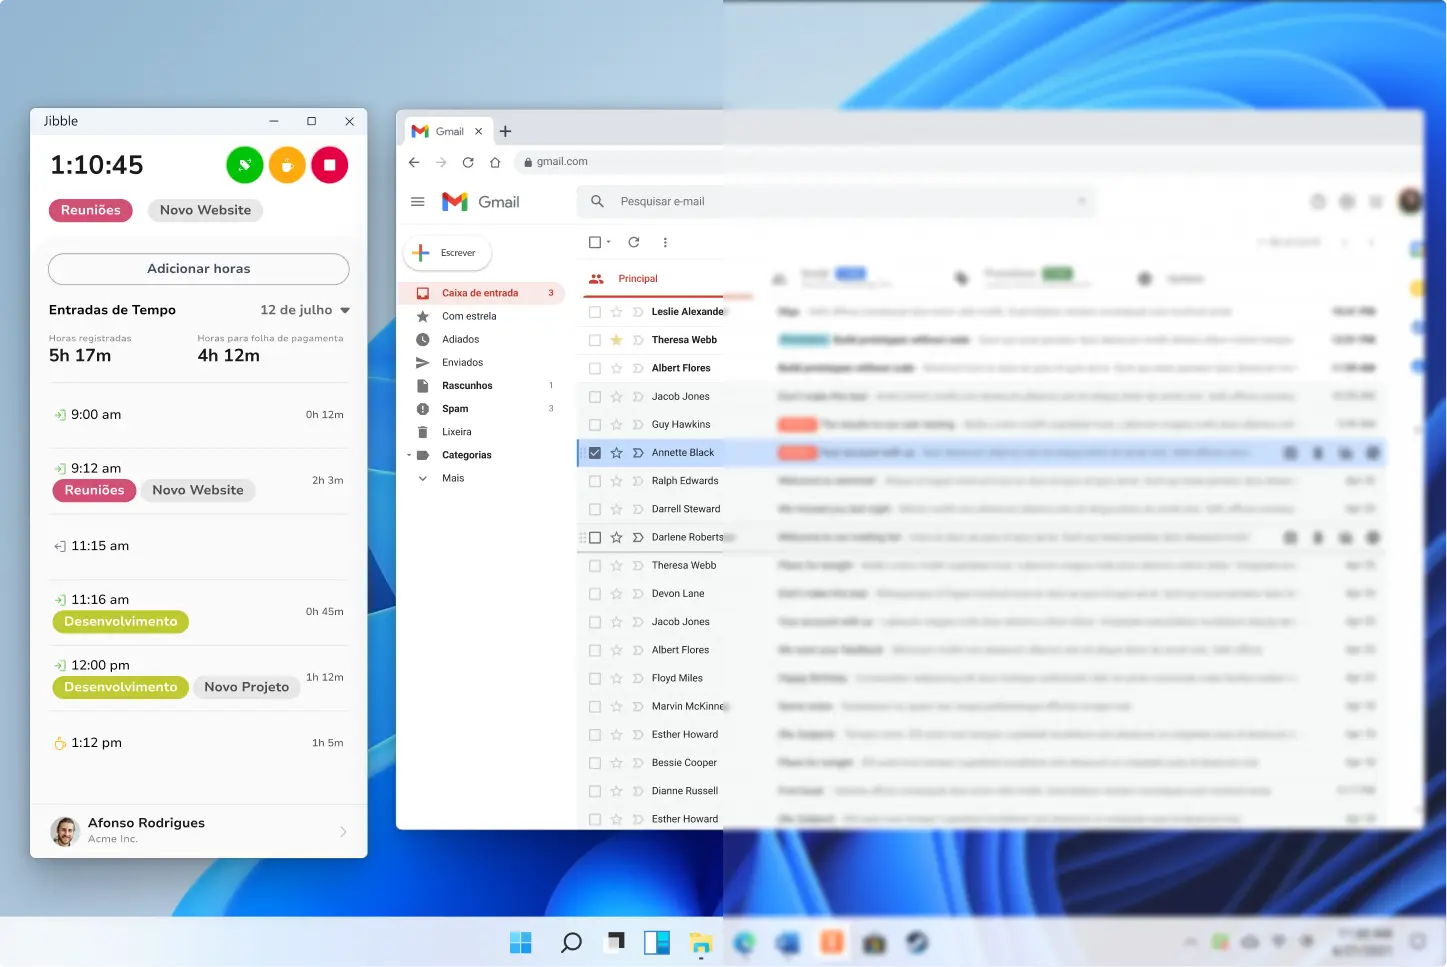Click the Novo Projeto tag on 12:00 pm entry

[247, 687]
